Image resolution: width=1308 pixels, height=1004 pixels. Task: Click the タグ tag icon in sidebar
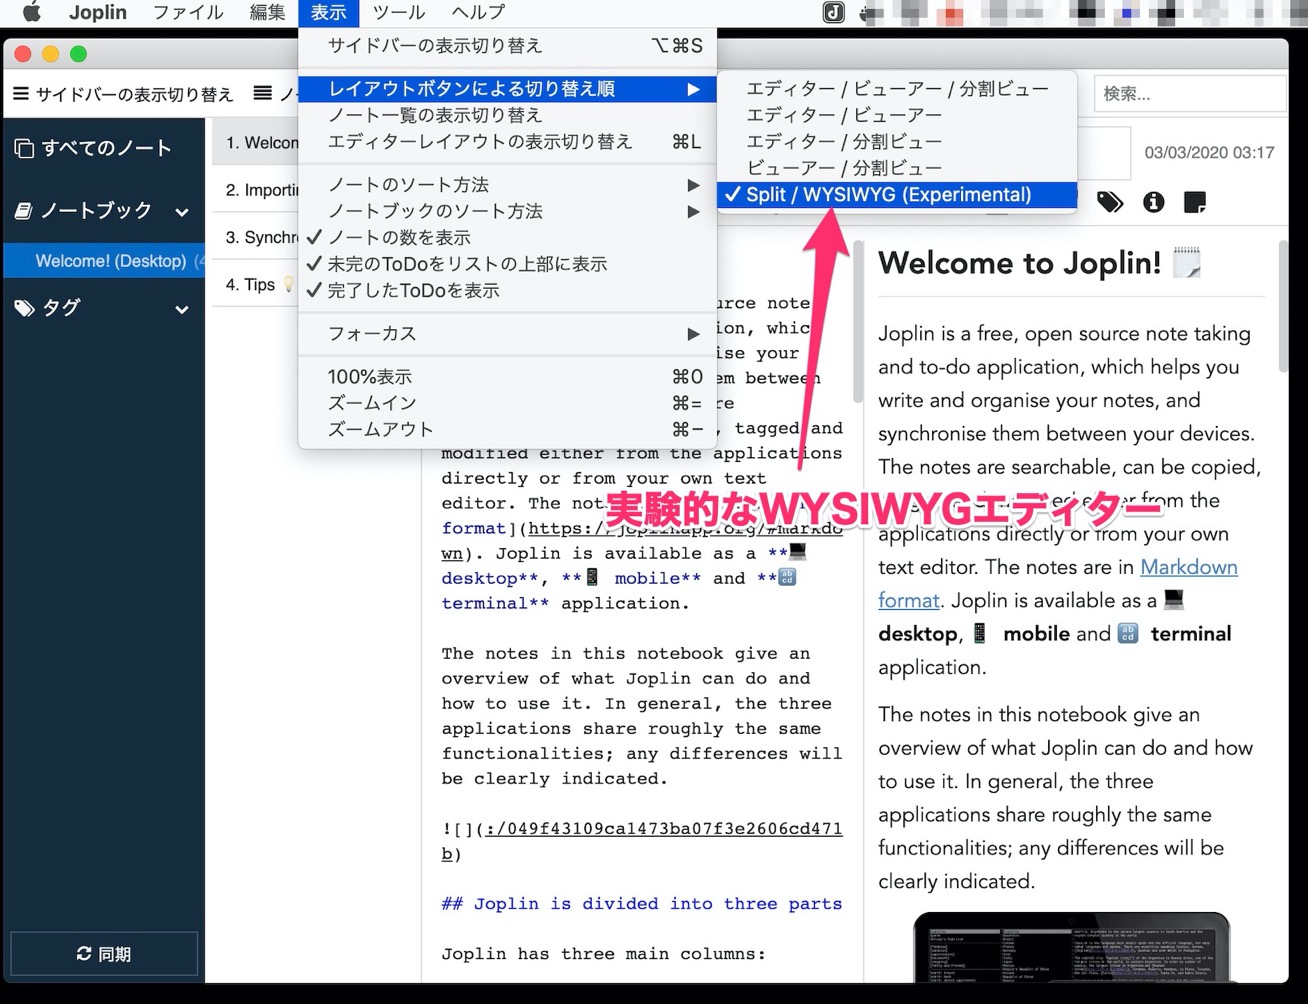coord(23,307)
